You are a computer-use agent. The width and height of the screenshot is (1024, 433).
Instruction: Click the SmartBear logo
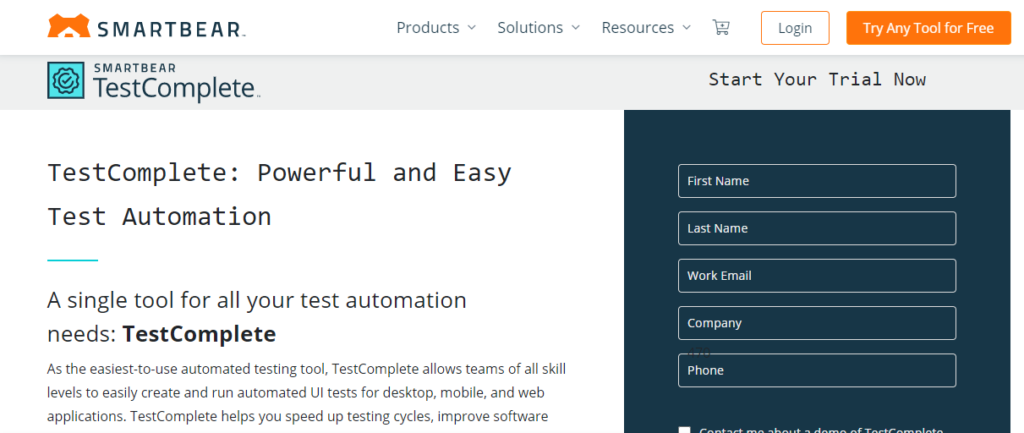147,27
